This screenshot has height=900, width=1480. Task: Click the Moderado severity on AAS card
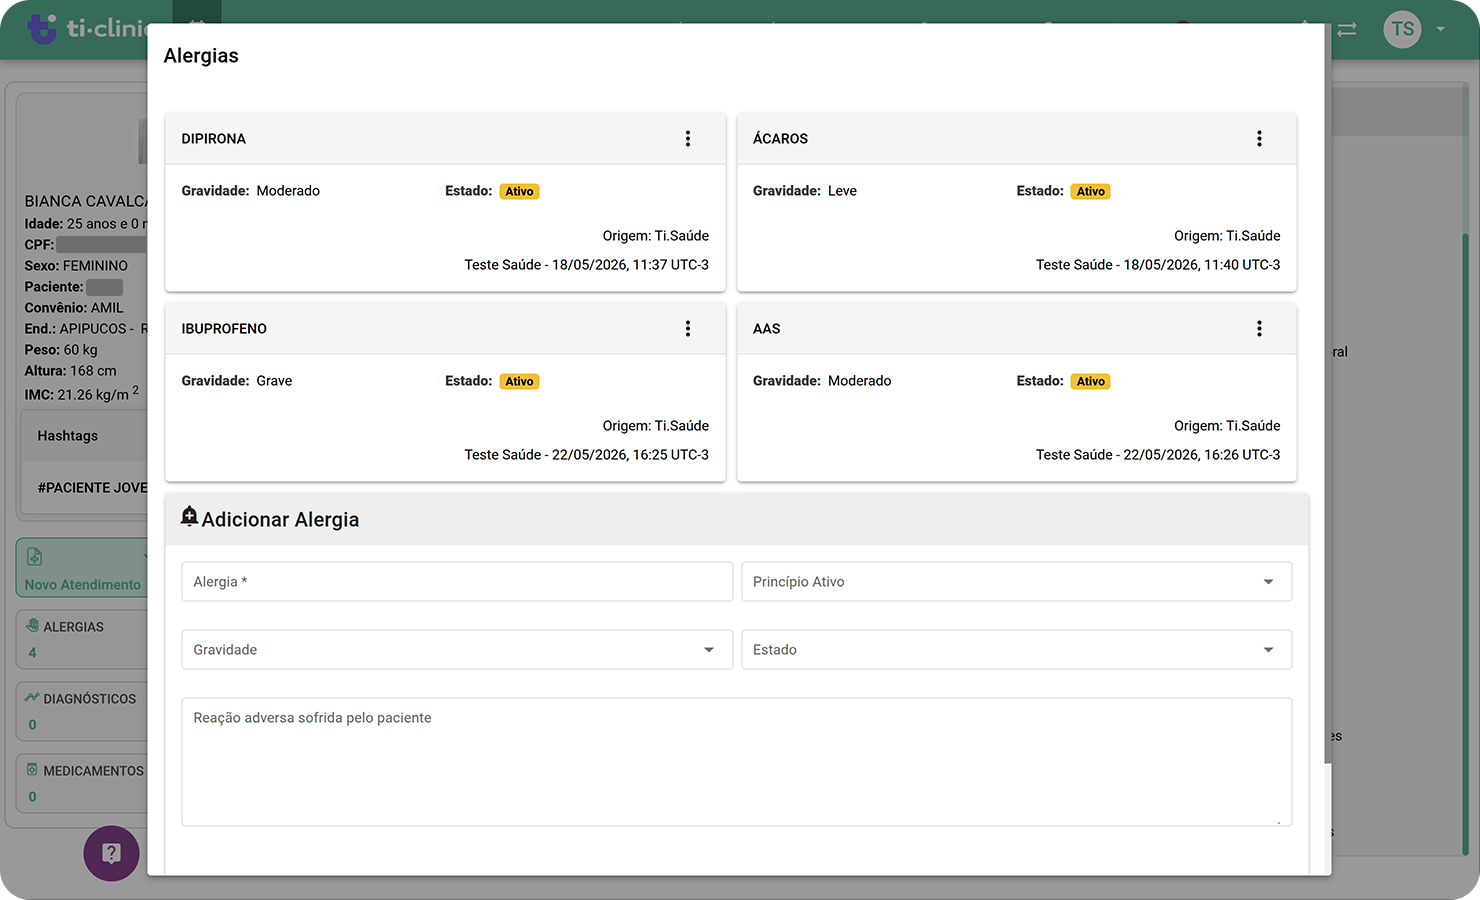point(859,381)
